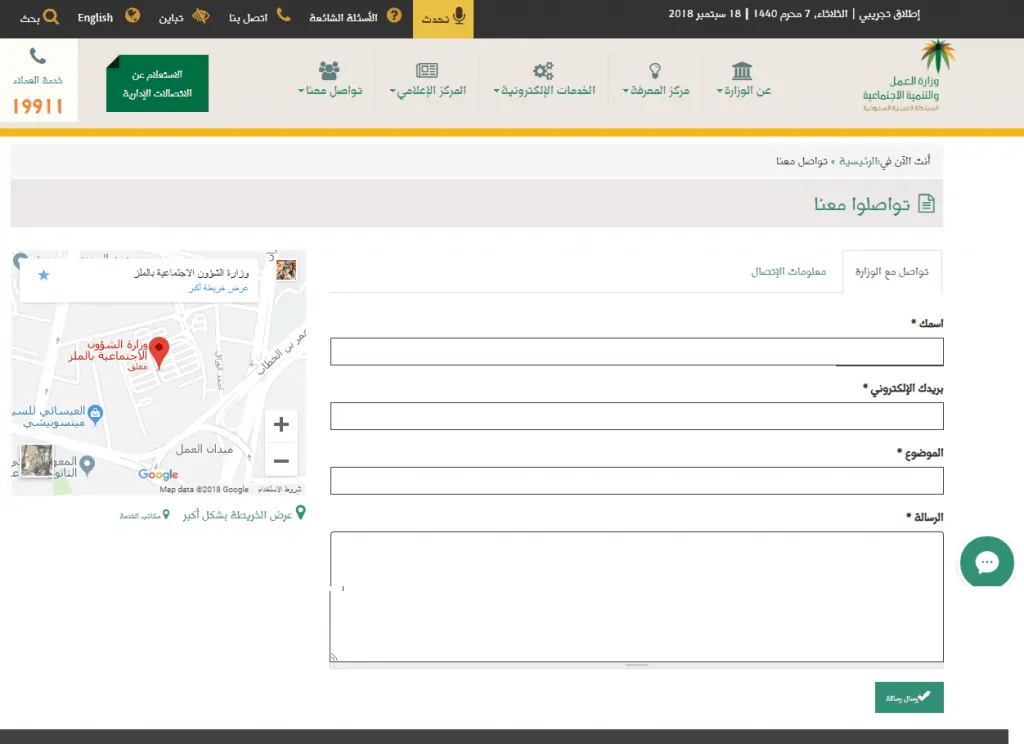Open شروط الاستخدام map terms link
Image resolution: width=1024 pixels, height=744 pixels.
(x=280, y=489)
